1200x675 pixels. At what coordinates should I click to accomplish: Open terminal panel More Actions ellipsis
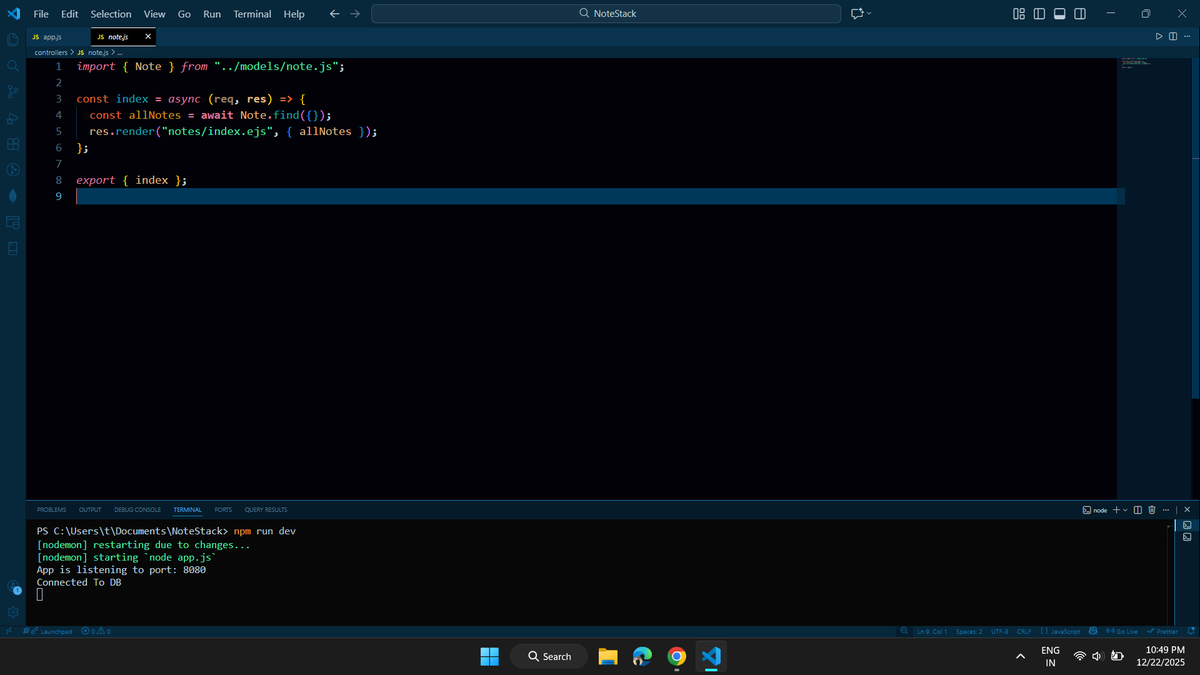pyautogui.click(x=1166, y=510)
